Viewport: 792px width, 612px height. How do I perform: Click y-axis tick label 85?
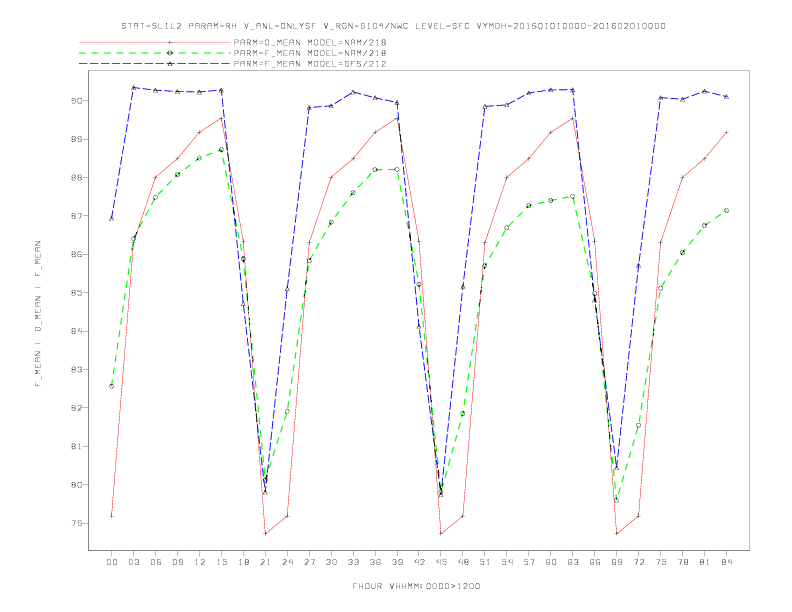pos(77,292)
